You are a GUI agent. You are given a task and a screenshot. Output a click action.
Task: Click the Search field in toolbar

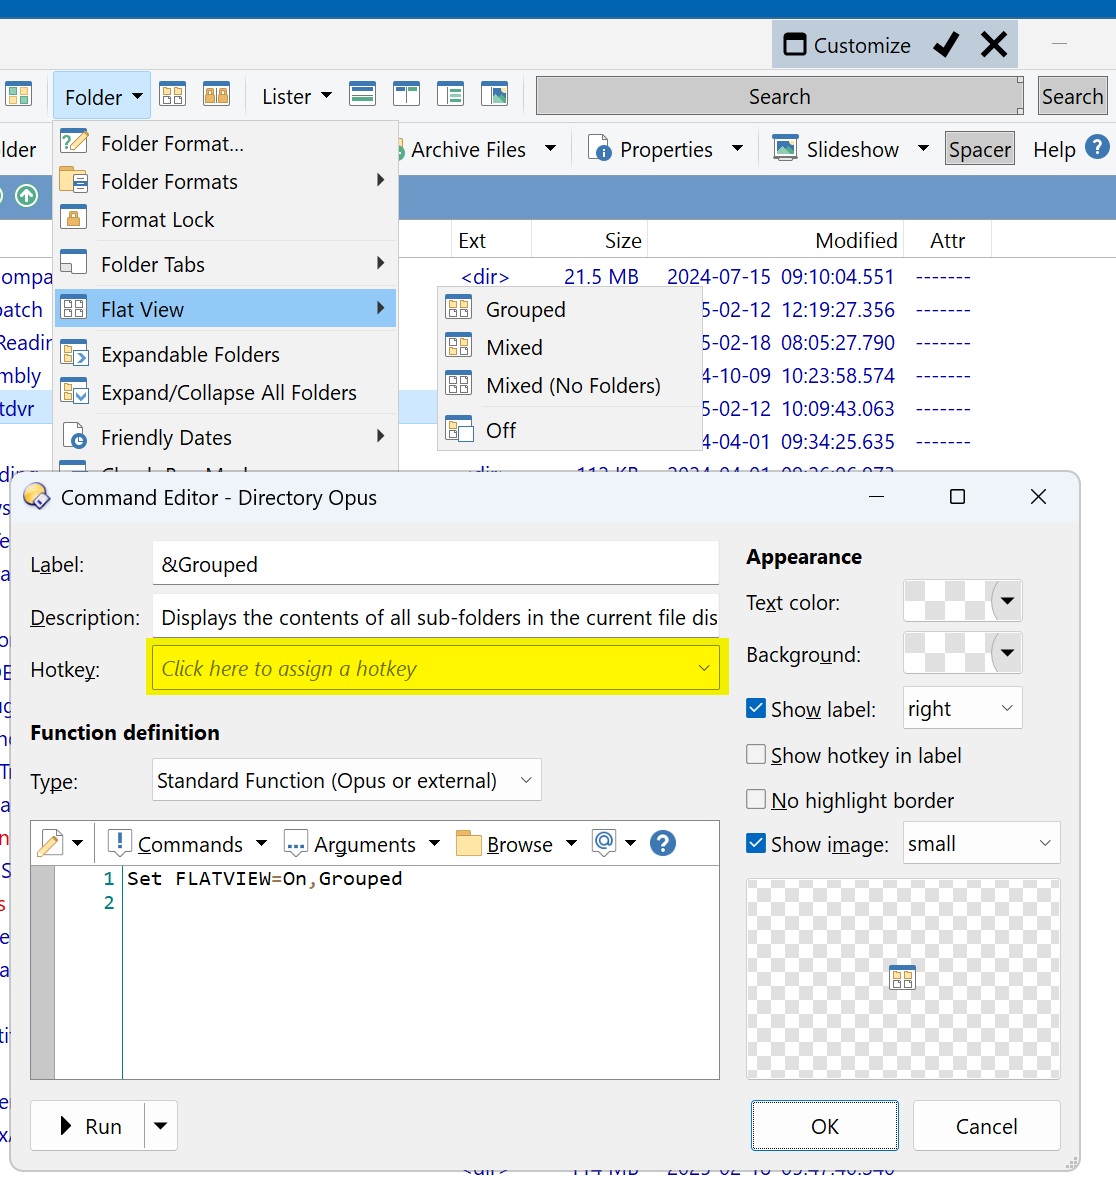pyautogui.click(x=779, y=96)
